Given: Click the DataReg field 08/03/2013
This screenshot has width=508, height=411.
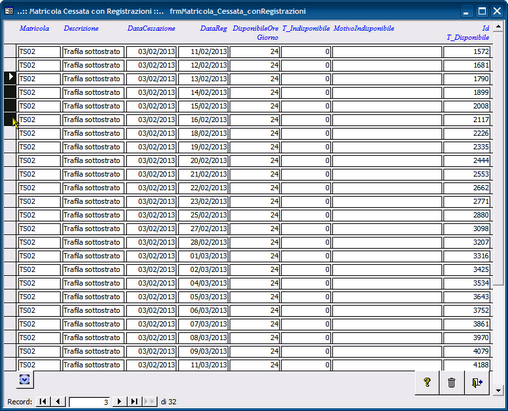Looking at the screenshot, I should tap(203, 338).
